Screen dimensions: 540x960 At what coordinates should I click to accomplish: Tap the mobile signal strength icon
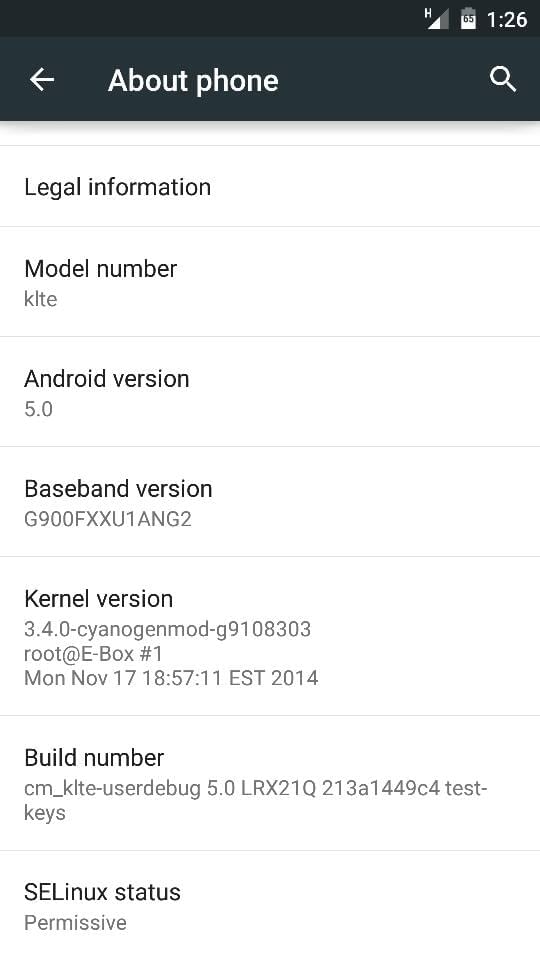click(437, 18)
